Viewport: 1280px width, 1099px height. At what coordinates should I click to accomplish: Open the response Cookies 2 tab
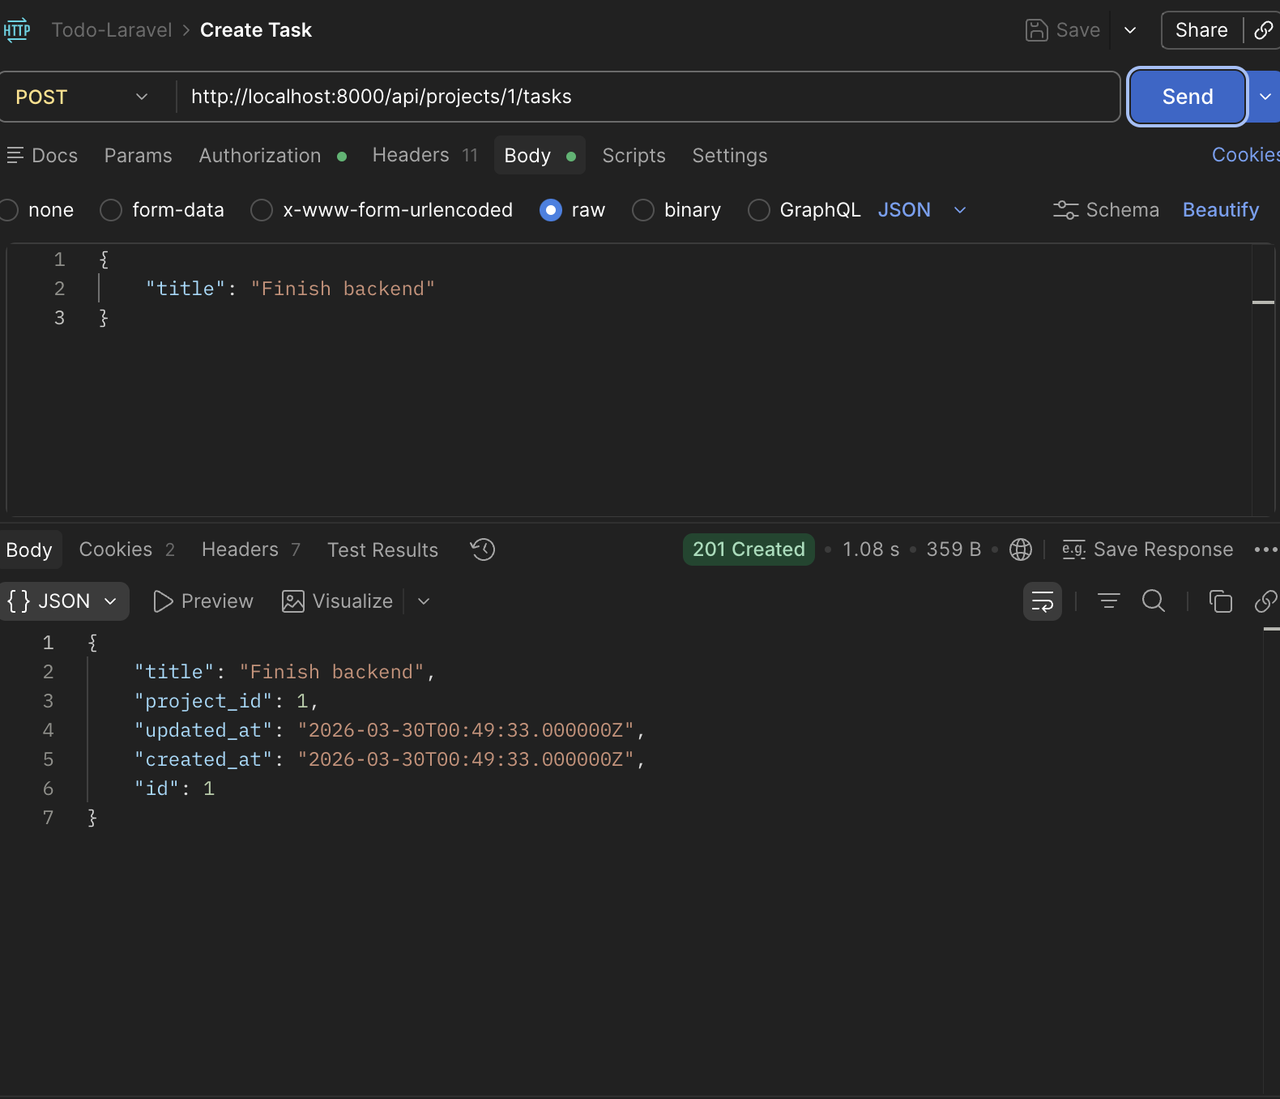point(127,549)
